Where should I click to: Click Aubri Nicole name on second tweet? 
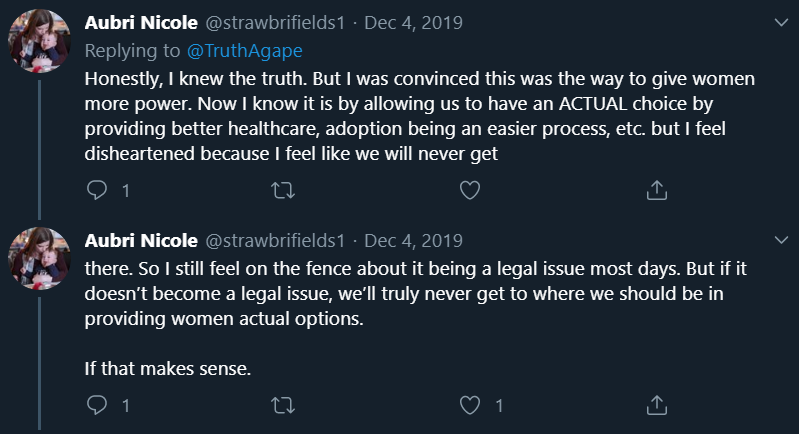(x=141, y=241)
